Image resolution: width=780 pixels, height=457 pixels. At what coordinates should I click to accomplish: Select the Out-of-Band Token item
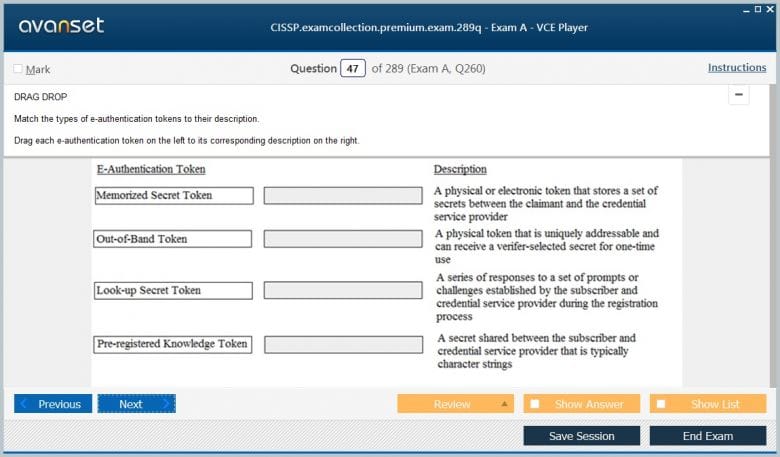pyautogui.click(x=172, y=239)
